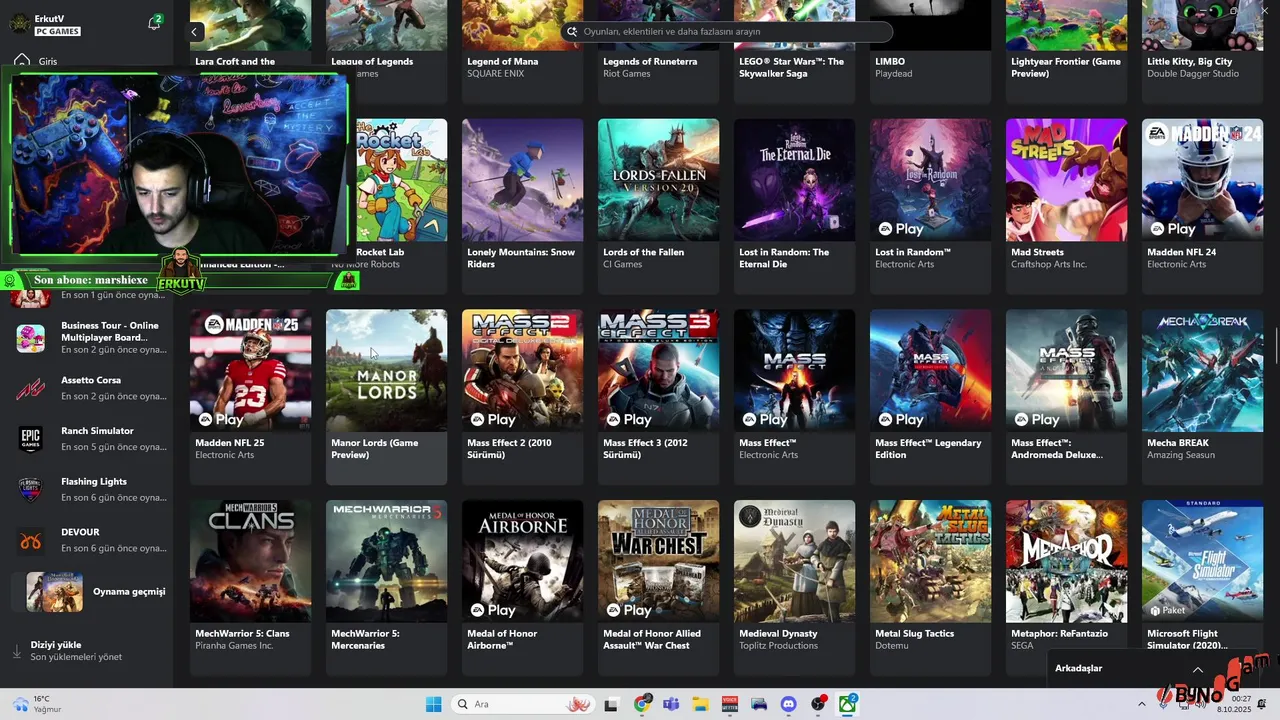Open Medal of Honor Airborne cover
This screenshot has height=720, width=1280.
522,561
